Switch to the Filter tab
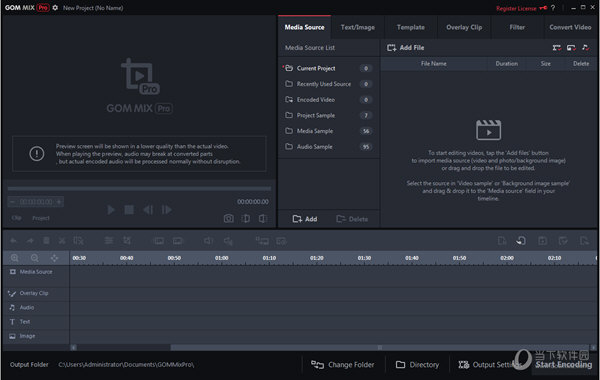600x380 pixels. coord(517,27)
